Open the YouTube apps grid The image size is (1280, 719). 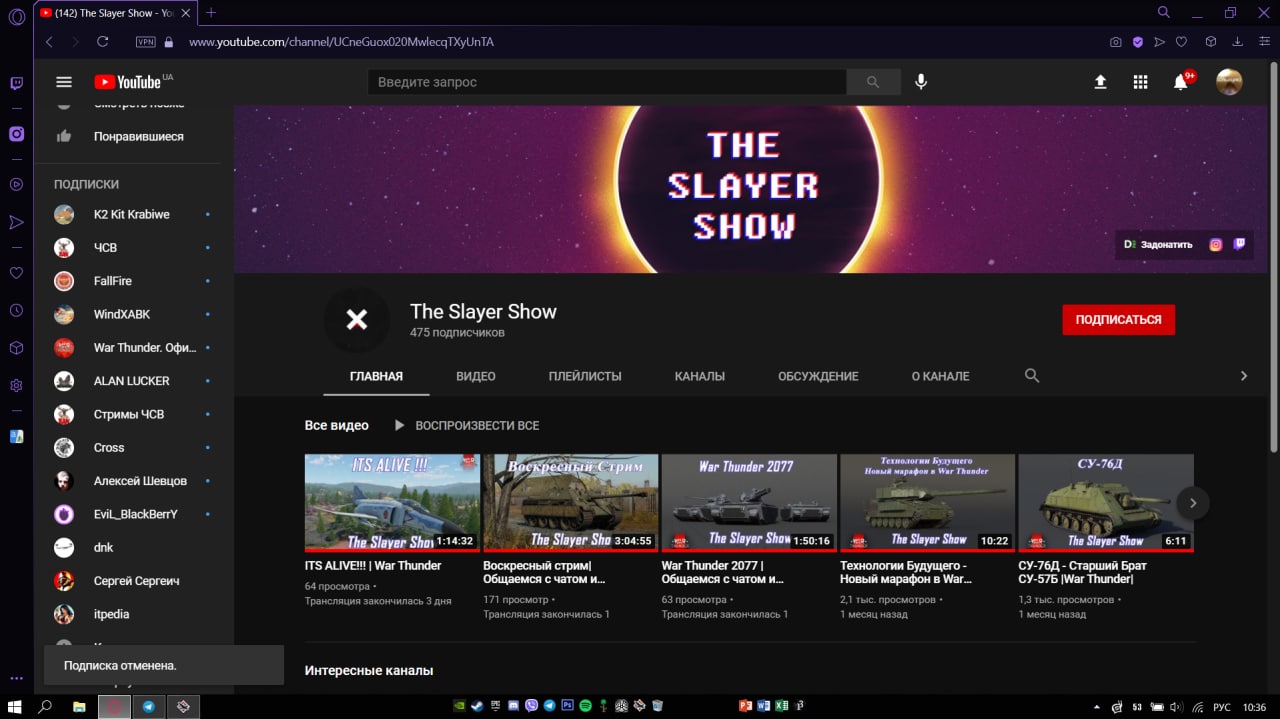click(x=1140, y=82)
